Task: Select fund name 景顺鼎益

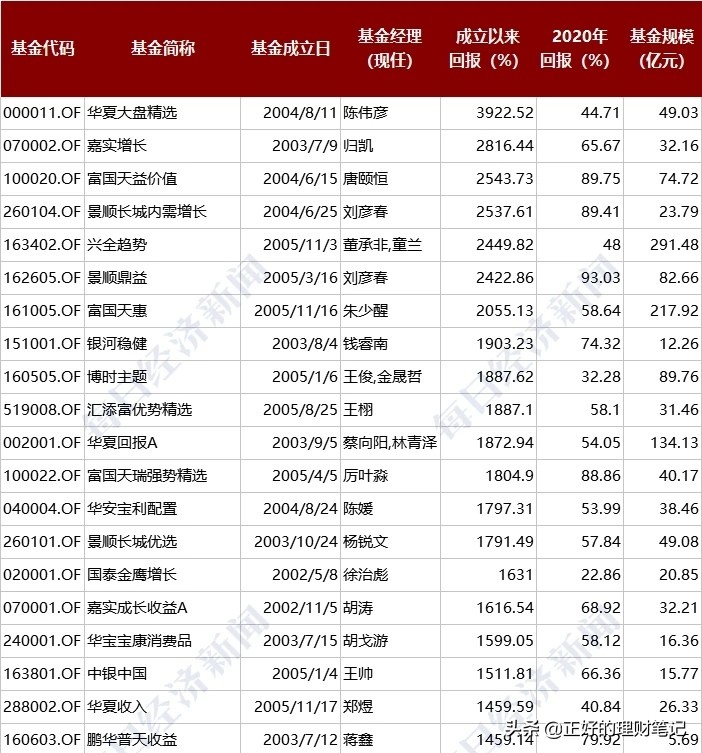Action: [x=117, y=278]
